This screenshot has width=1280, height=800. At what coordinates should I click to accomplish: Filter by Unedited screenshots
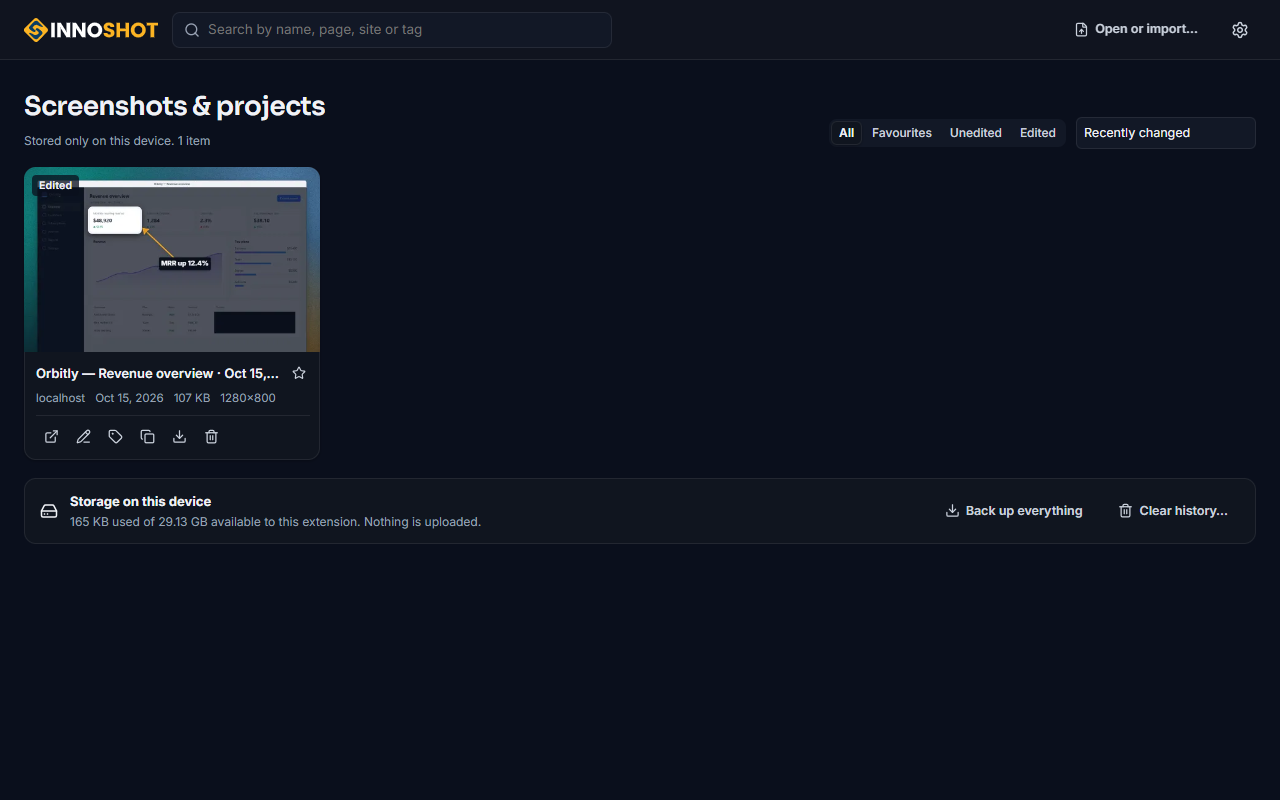pyautogui.click(x=976, y=133)
